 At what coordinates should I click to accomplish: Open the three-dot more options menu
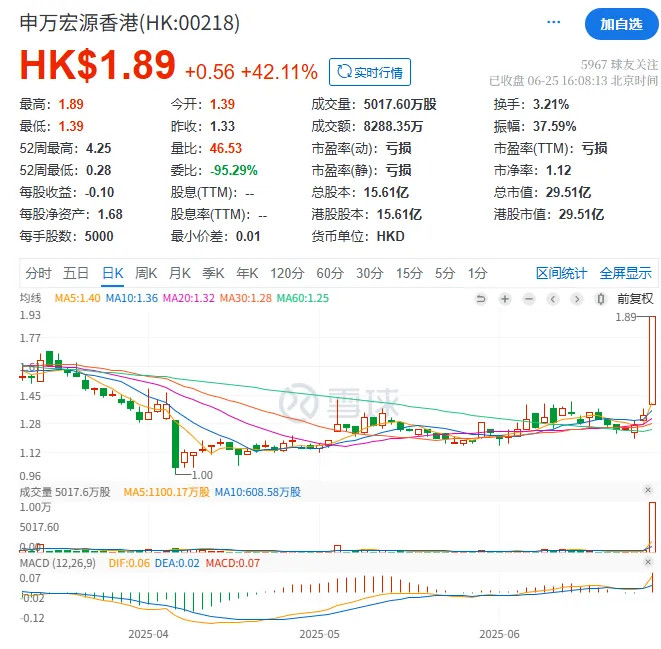point(553,22)
